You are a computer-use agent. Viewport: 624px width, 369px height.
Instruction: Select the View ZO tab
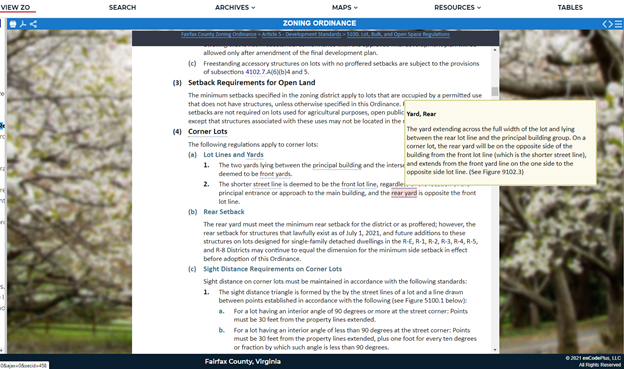click(x=16, y=8)
